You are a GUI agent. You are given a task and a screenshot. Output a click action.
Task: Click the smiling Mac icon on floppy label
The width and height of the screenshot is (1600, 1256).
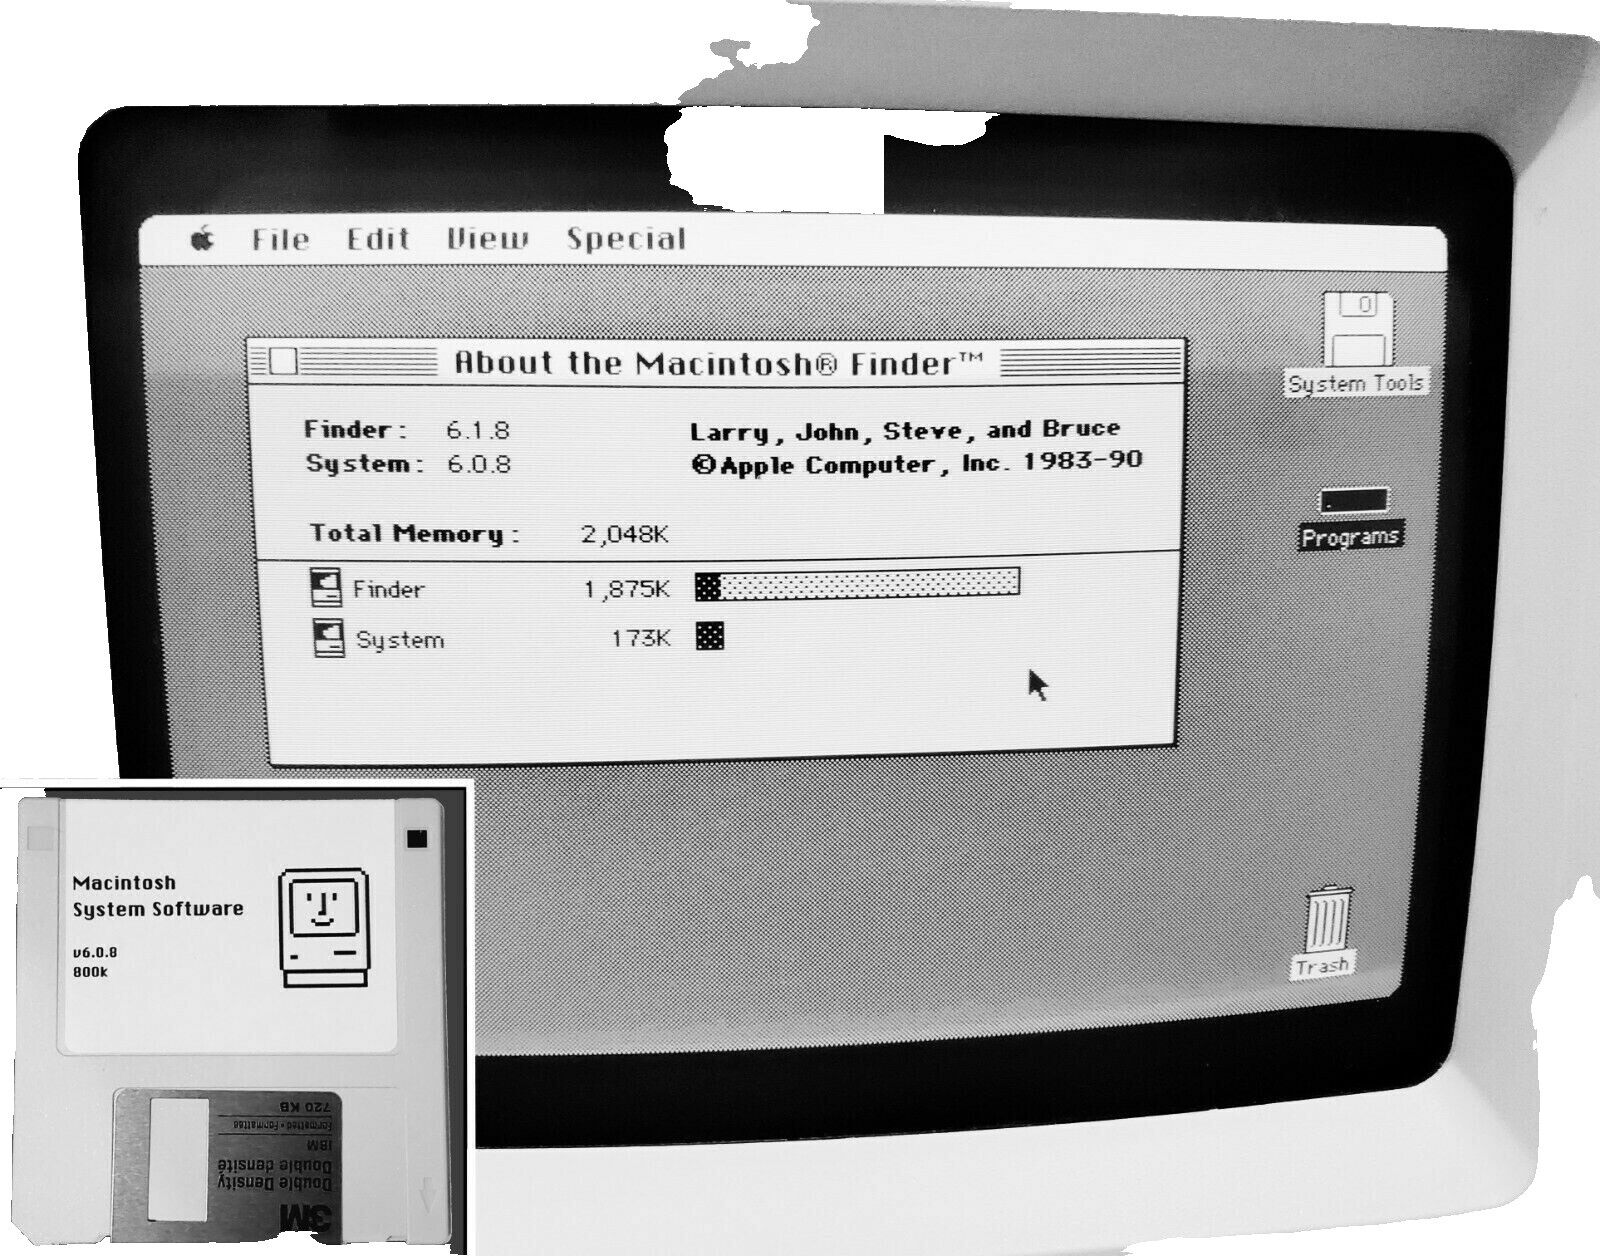coord(324,928)
